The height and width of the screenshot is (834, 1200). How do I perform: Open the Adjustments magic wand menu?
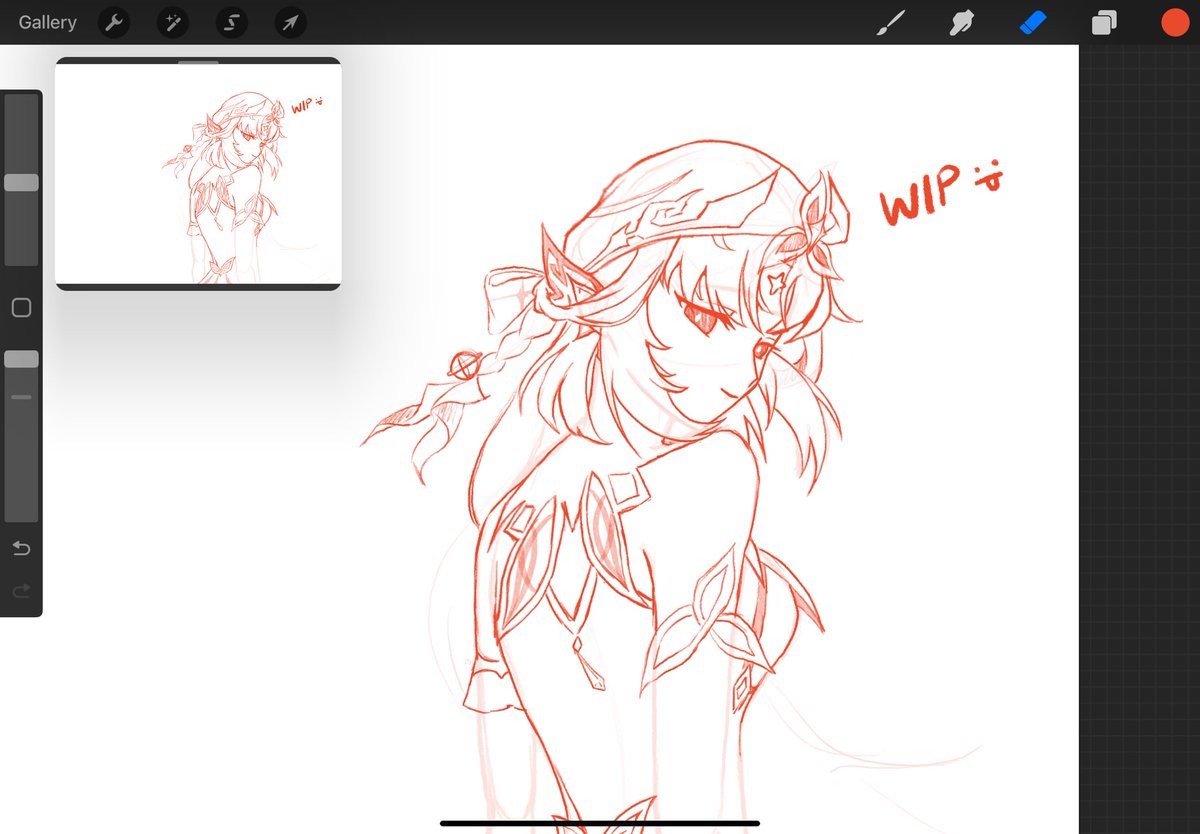[x=173, y=22]
